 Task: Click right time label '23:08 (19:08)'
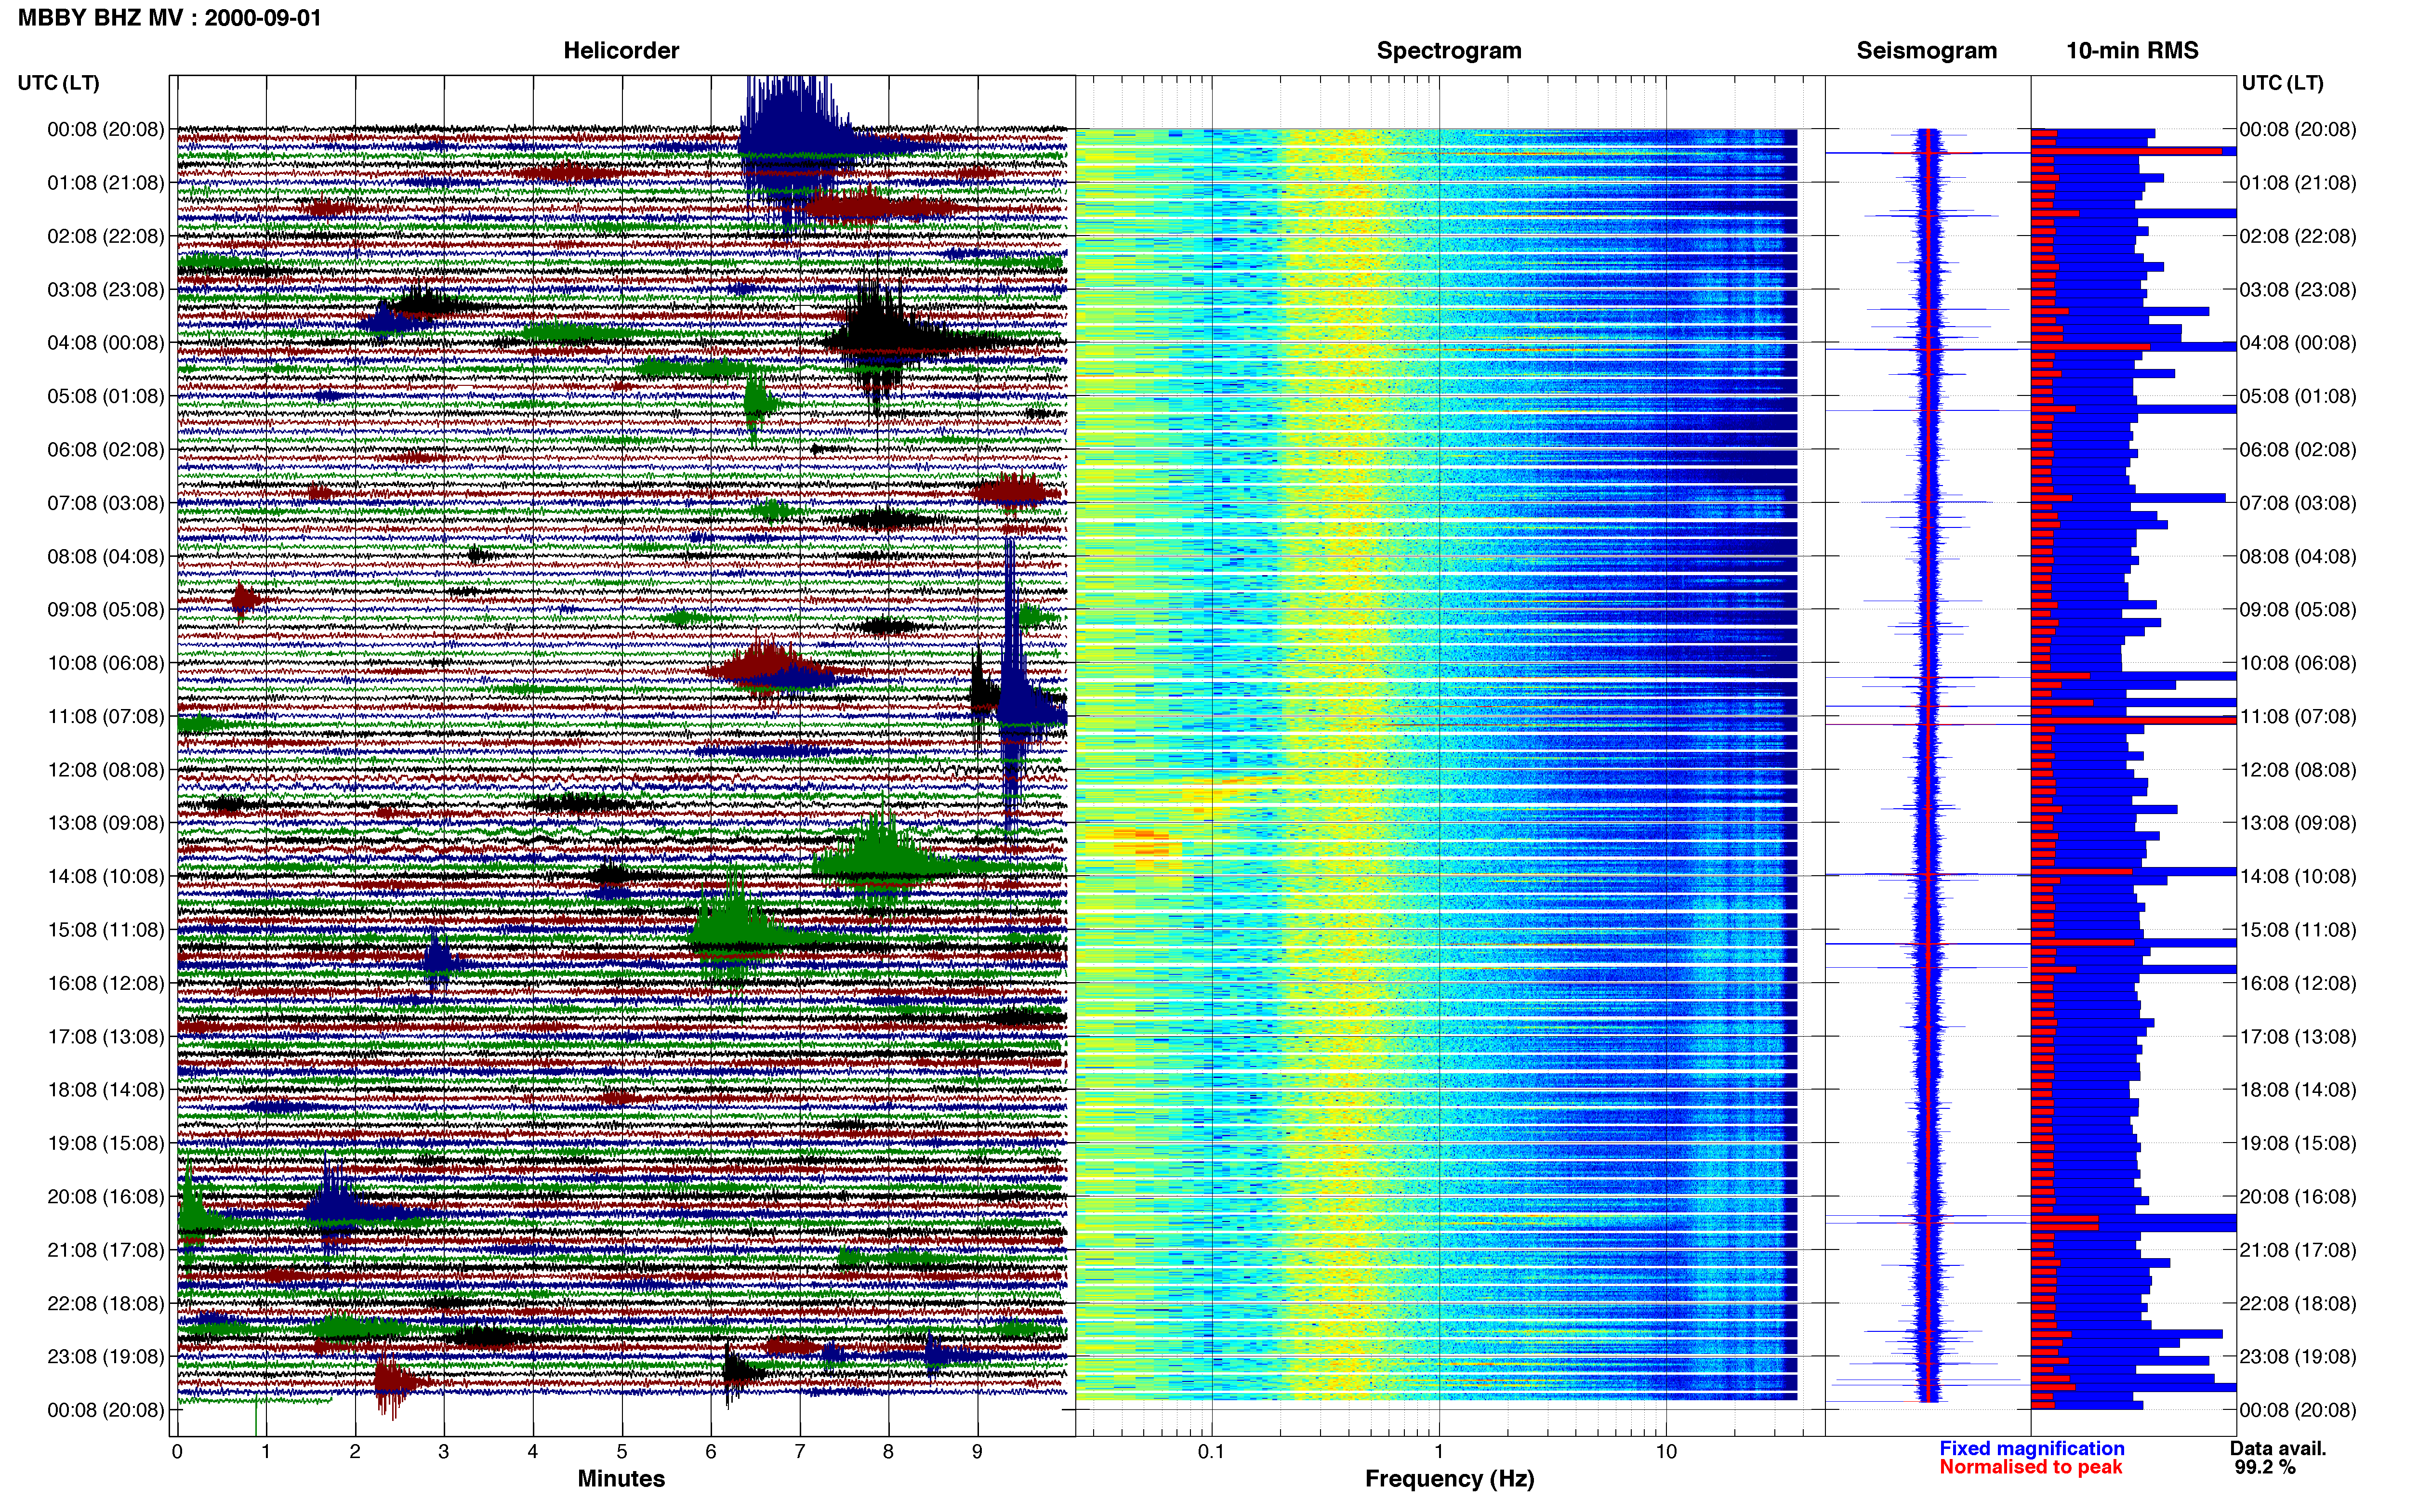coord(2297,1356)
